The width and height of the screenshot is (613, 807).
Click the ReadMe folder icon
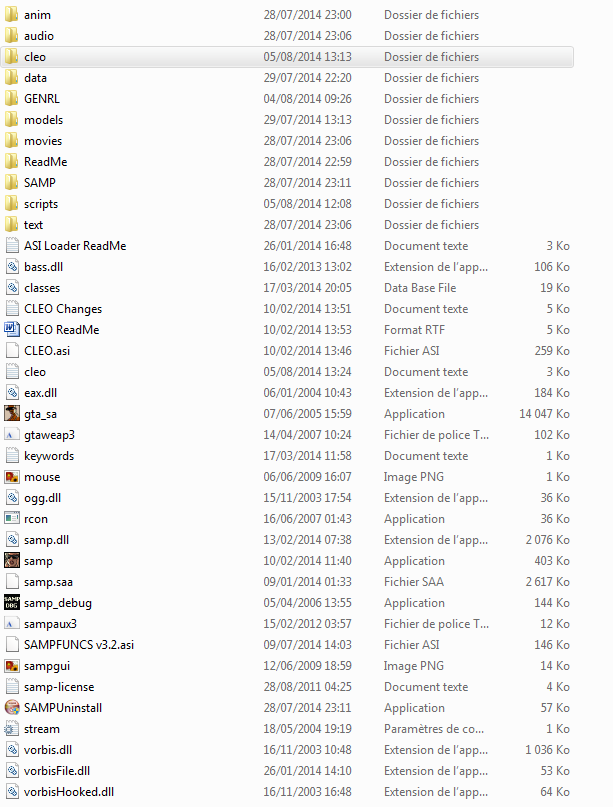tap(12, 162)
